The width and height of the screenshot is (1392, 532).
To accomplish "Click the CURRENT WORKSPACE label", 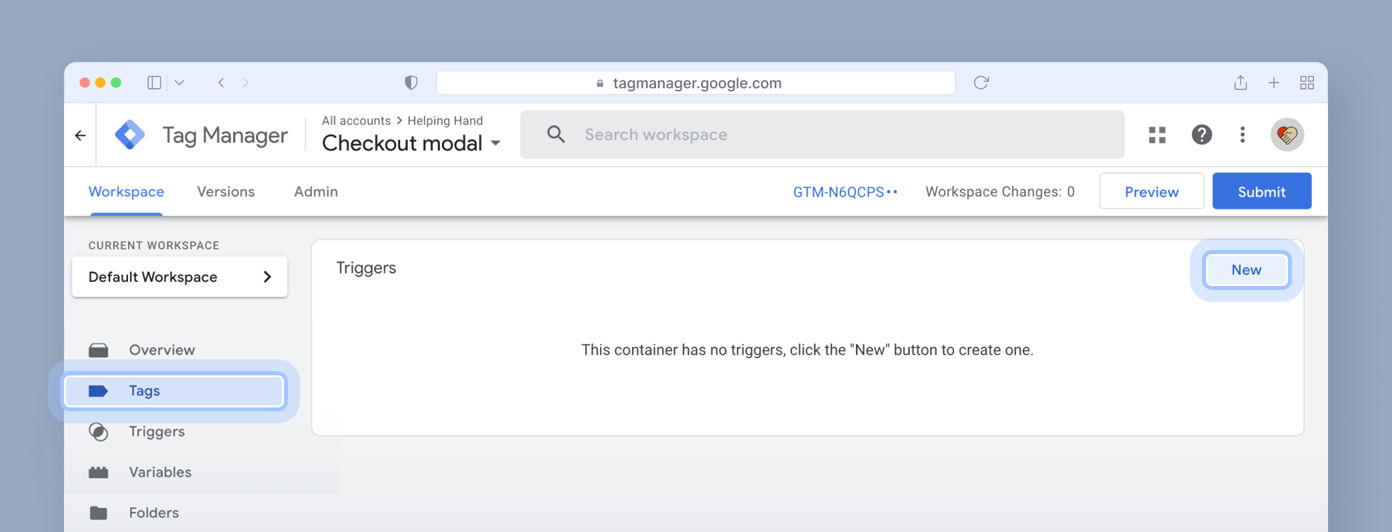I will pyautogui.click(x=154, y=245).
